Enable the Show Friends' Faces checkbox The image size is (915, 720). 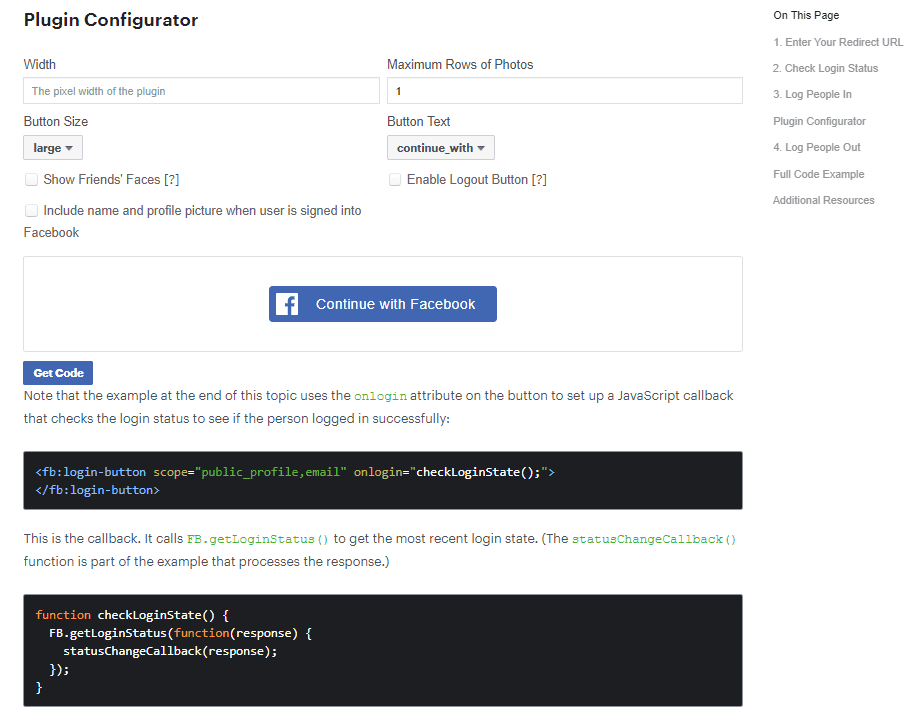coord(30,181)
